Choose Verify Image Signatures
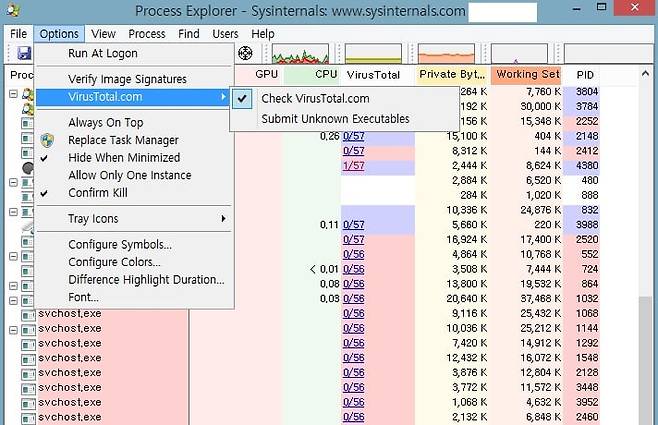Viewport: 658px width, 425px height. point(127,79)
